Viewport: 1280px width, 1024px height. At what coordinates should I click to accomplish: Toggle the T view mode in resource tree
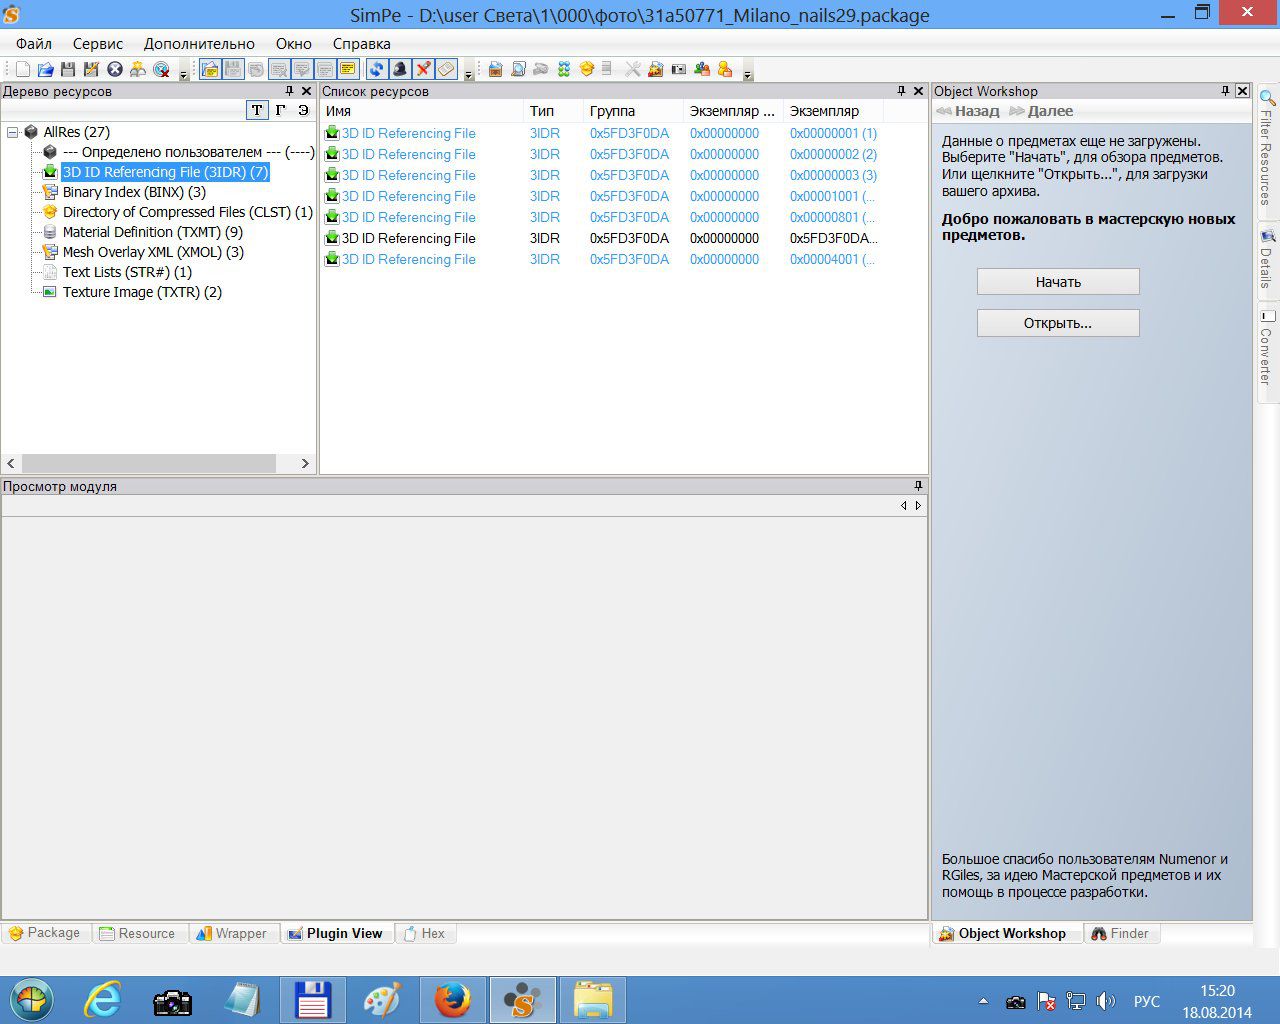coord(257,110)
